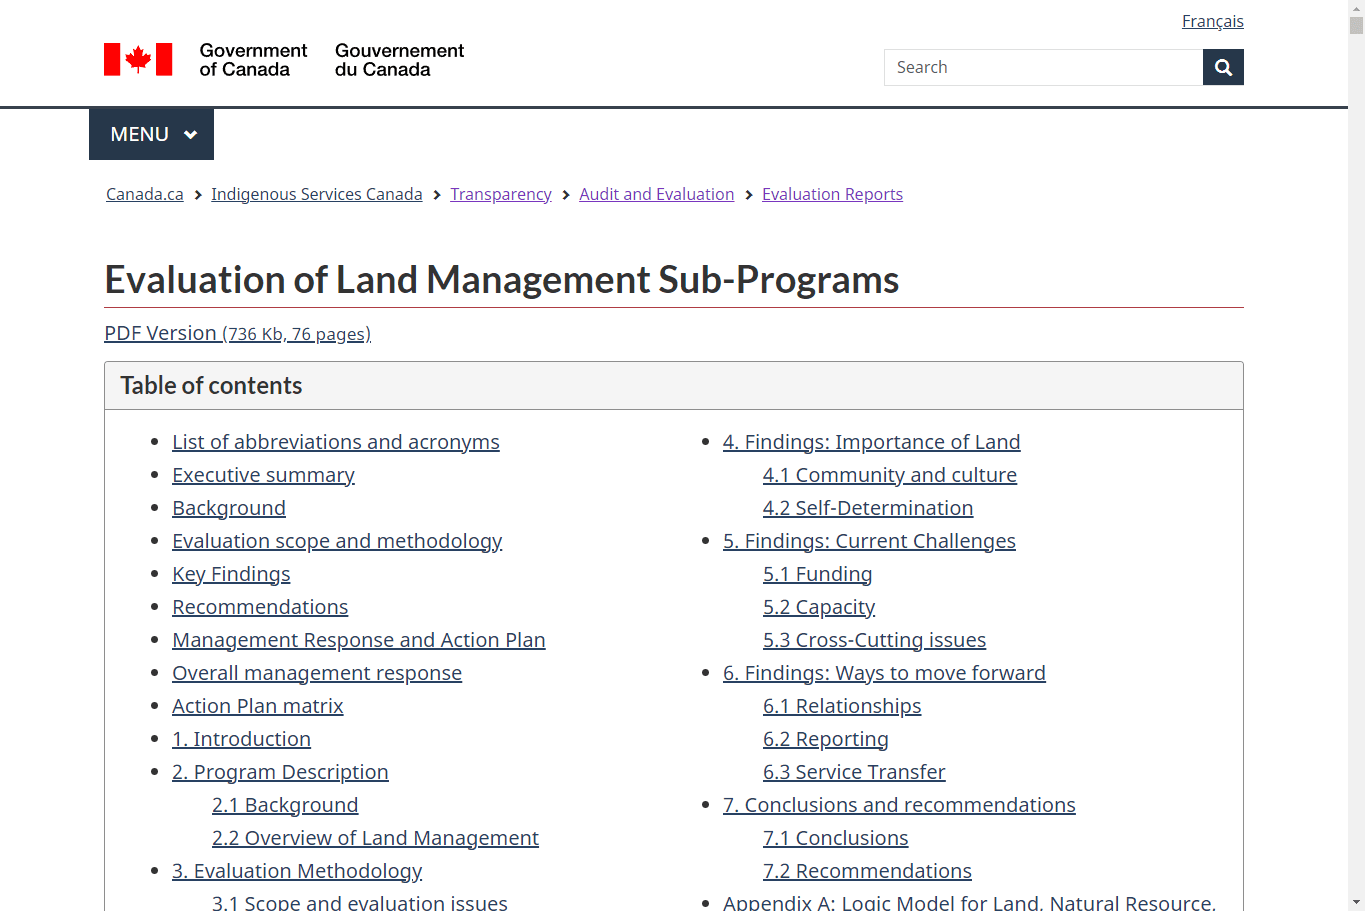Screen dimensions: 1365x911
Task: Go to Evaluation Reports breadcrumb
Action: point(832,193)
